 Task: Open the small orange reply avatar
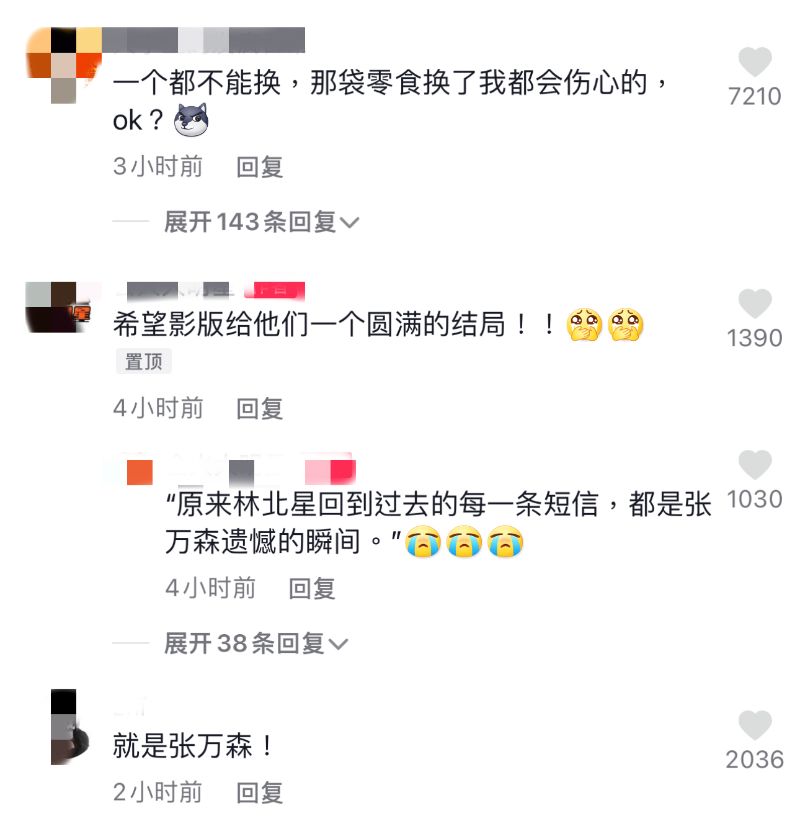click(140, 472)
